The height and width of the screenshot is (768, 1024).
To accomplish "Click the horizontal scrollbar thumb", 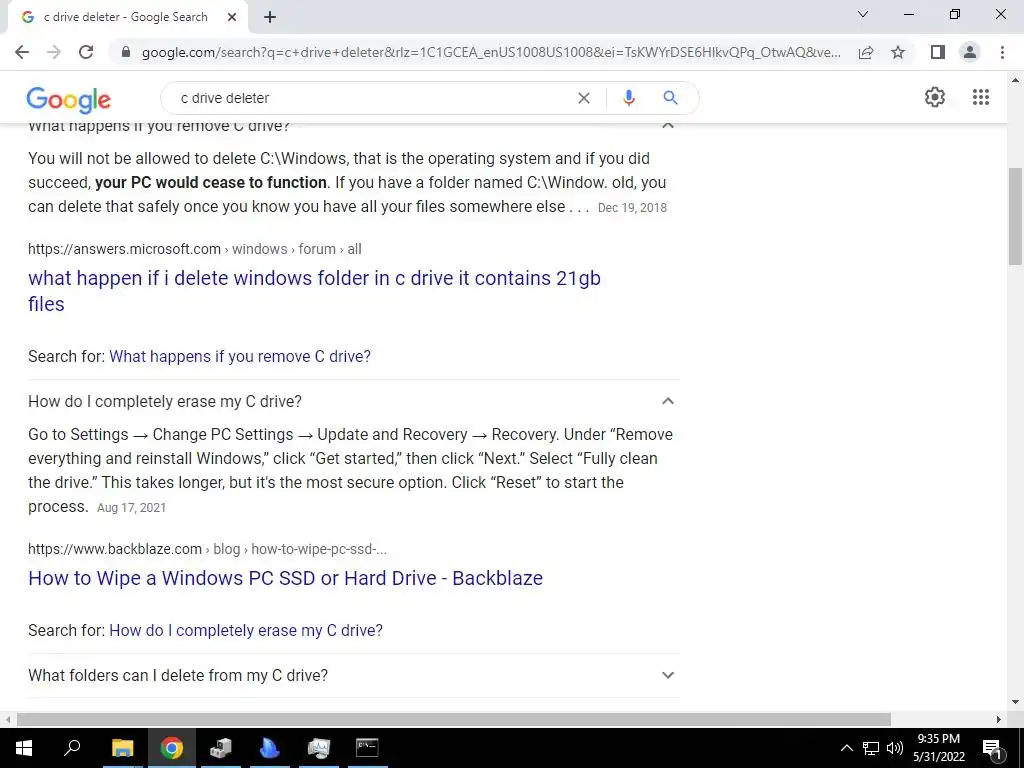I will [453, 719].
